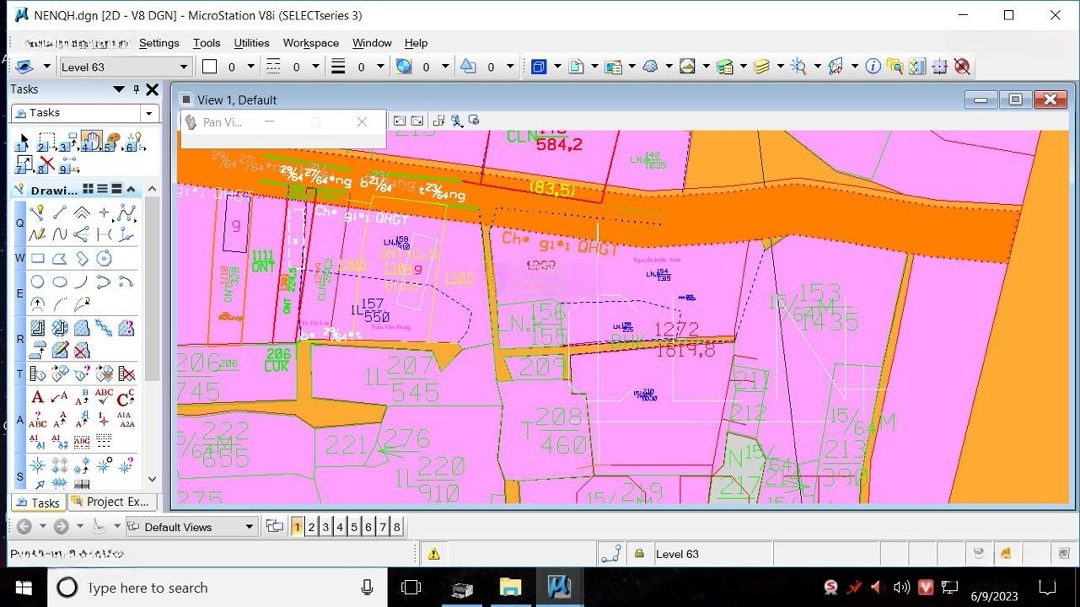Image resolution: width=1080 pixels, height=607 pixels.
Task: Select the Place Circle tool
Action: (x=37, y=282)
